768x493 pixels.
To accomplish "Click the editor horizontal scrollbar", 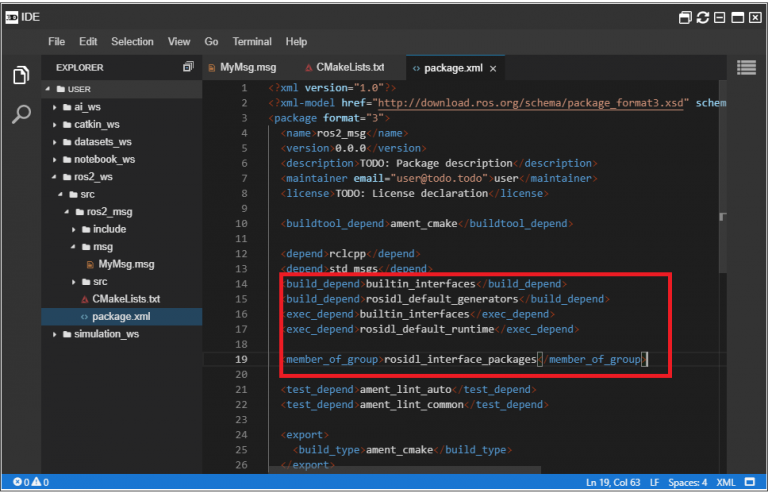I will click(405, 470).
